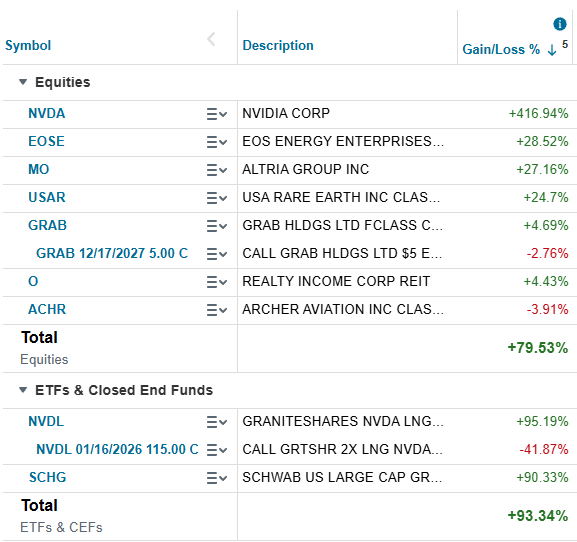This screenshot has height=542, width=577.
Task: Select the EOS ENERGY ENTERPRISES description
Action: point(343,141)
